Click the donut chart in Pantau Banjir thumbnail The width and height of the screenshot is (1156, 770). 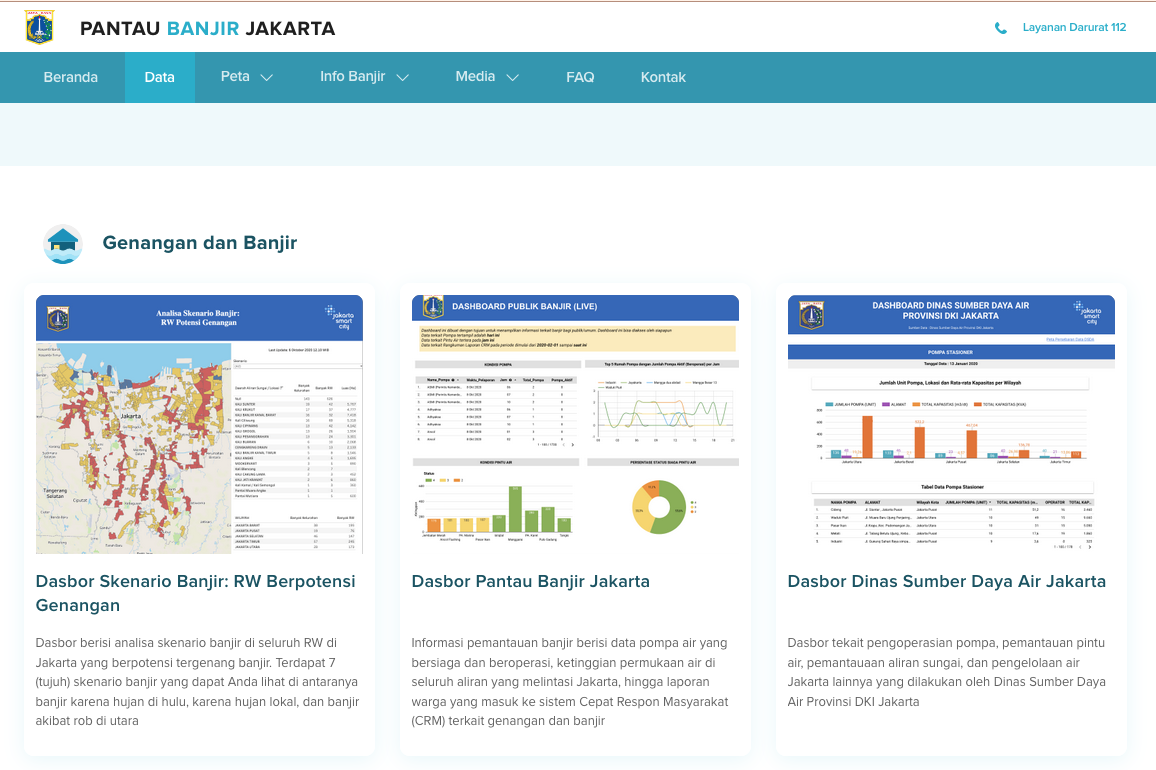[x=658, y=507]
